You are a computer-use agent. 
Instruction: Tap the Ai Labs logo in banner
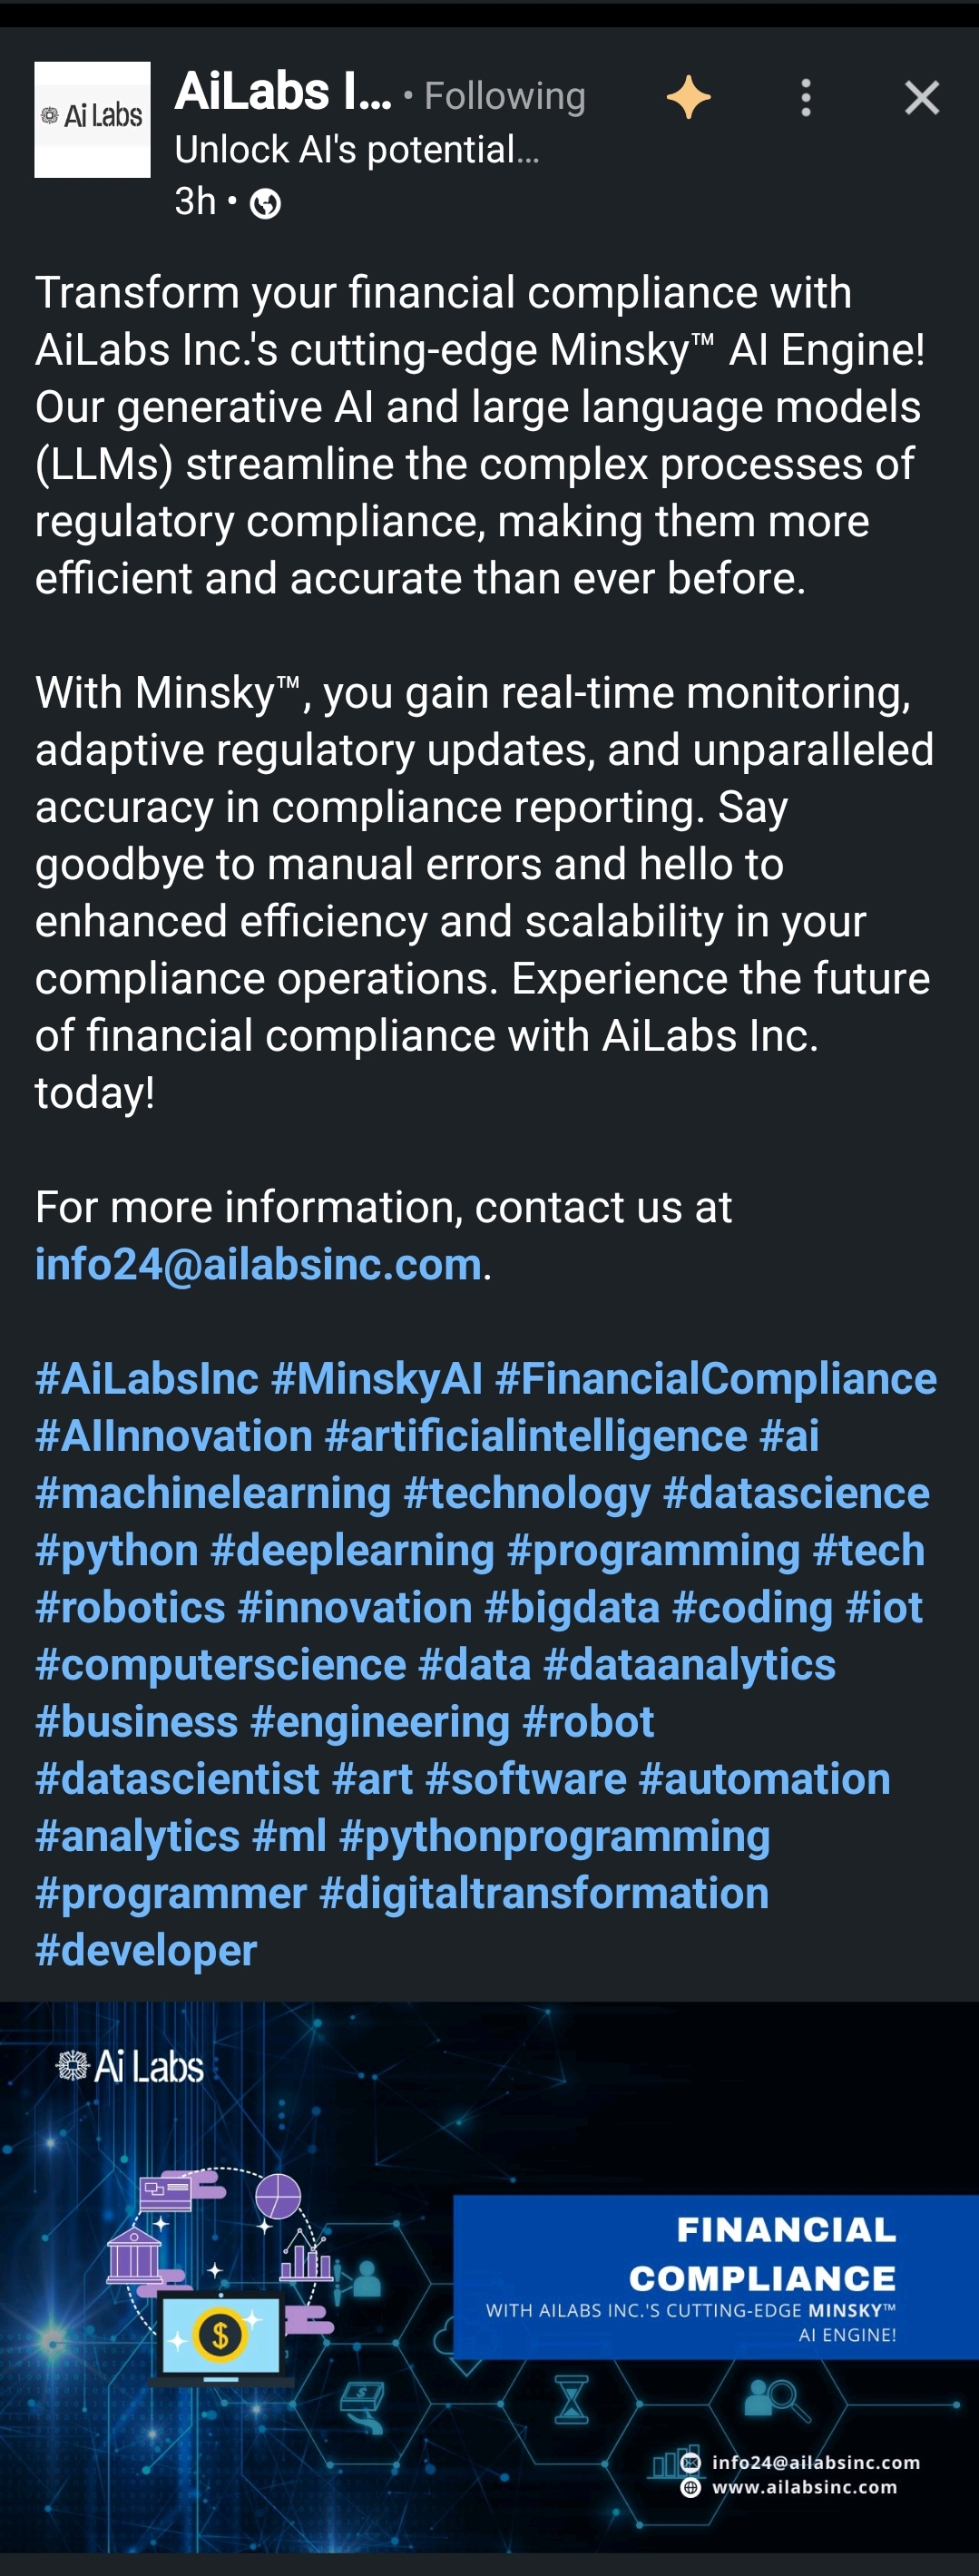(x=130, y=2066)
